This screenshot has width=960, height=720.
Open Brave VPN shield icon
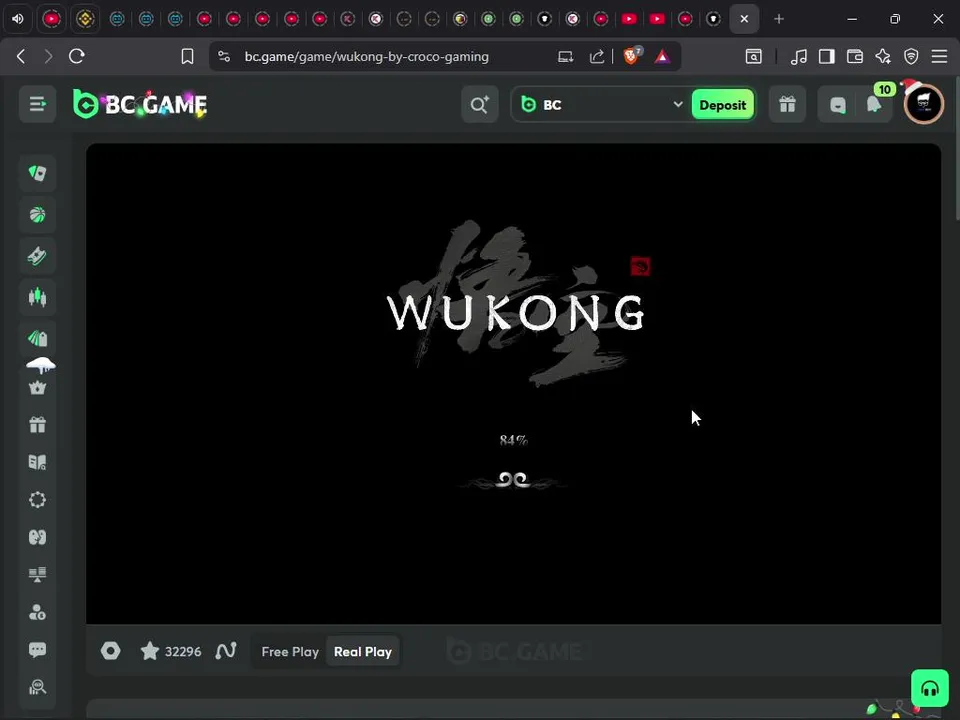pos(911,56)
